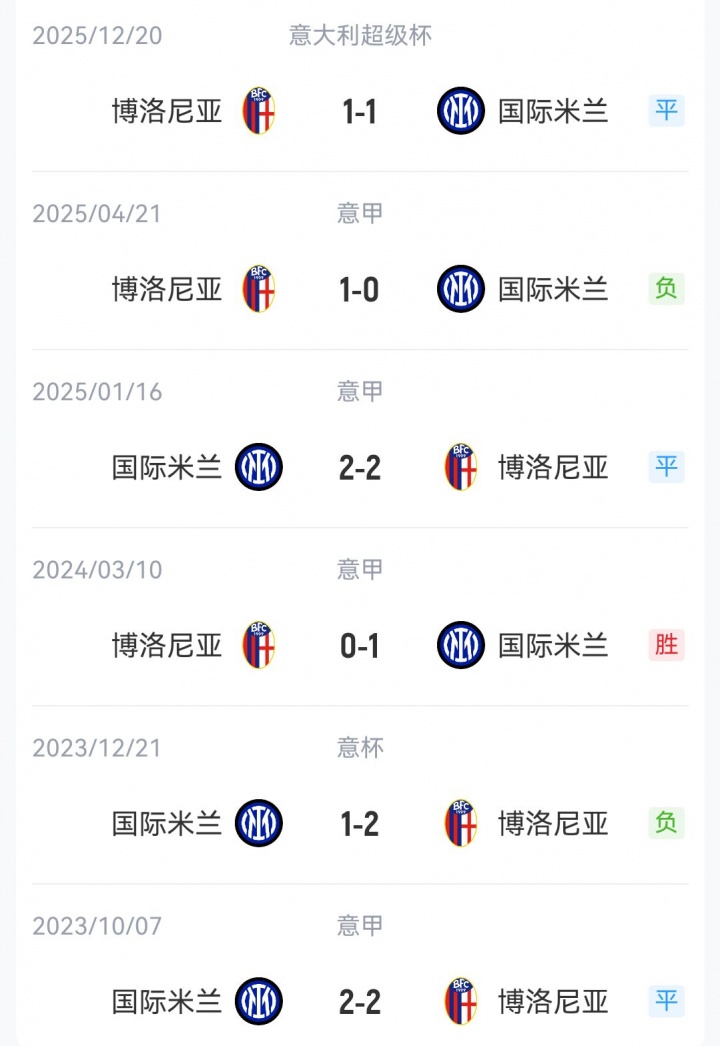
Task: Click Bologna crest in the 2025/01/16 match
Action: tap(461, 467)
